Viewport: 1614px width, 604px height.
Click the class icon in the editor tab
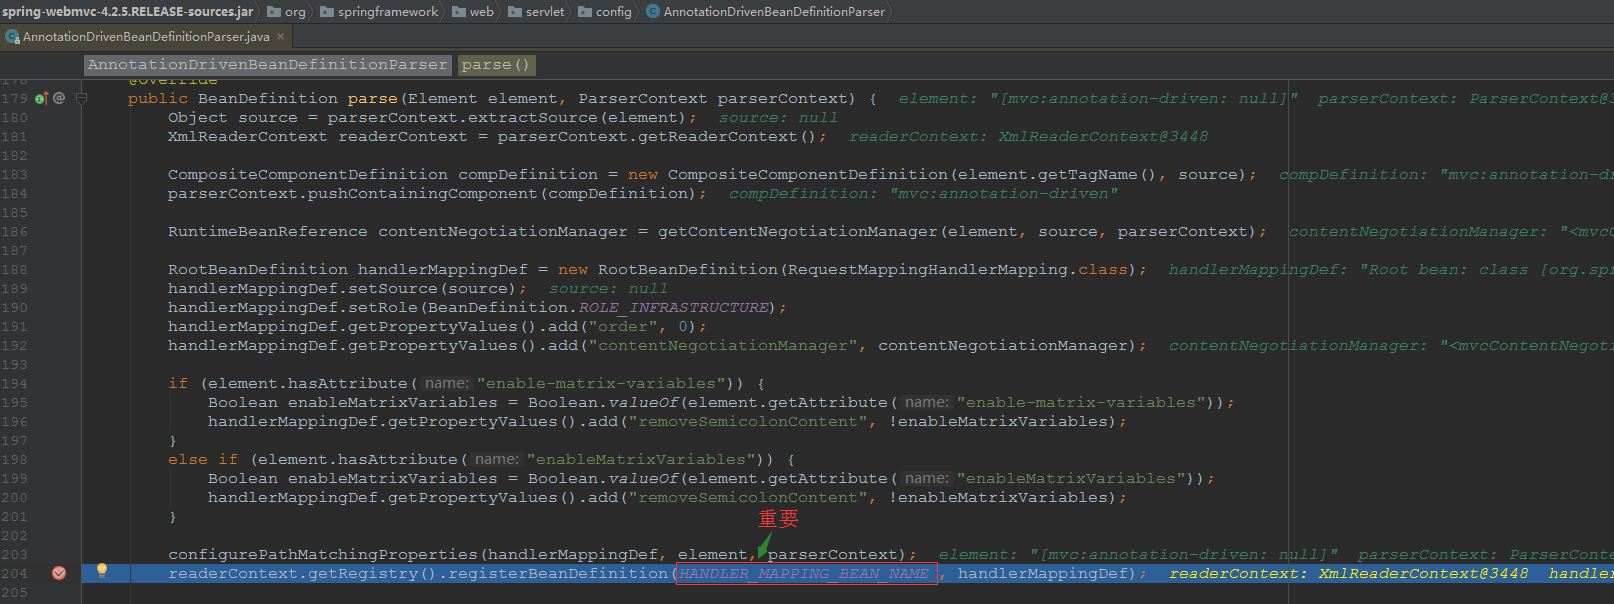pos(12,37)
